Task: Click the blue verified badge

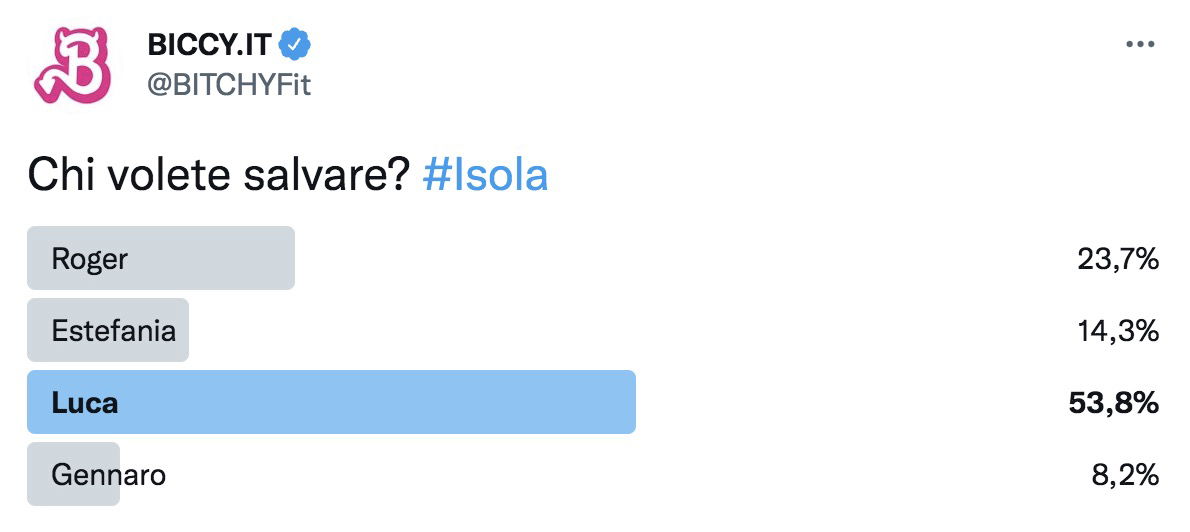Action: click(295, 46)
